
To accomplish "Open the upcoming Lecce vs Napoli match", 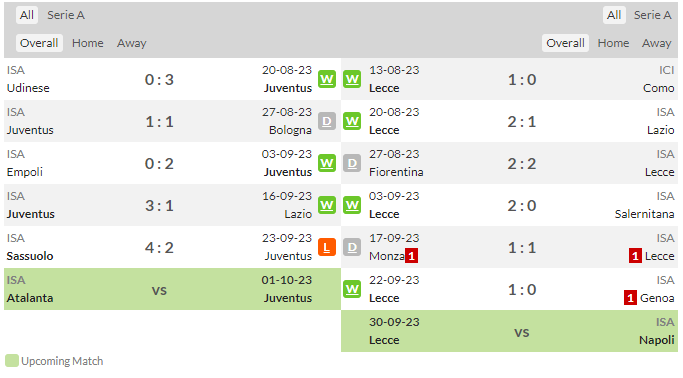I will pyautogui.click(x=509, y=331).
